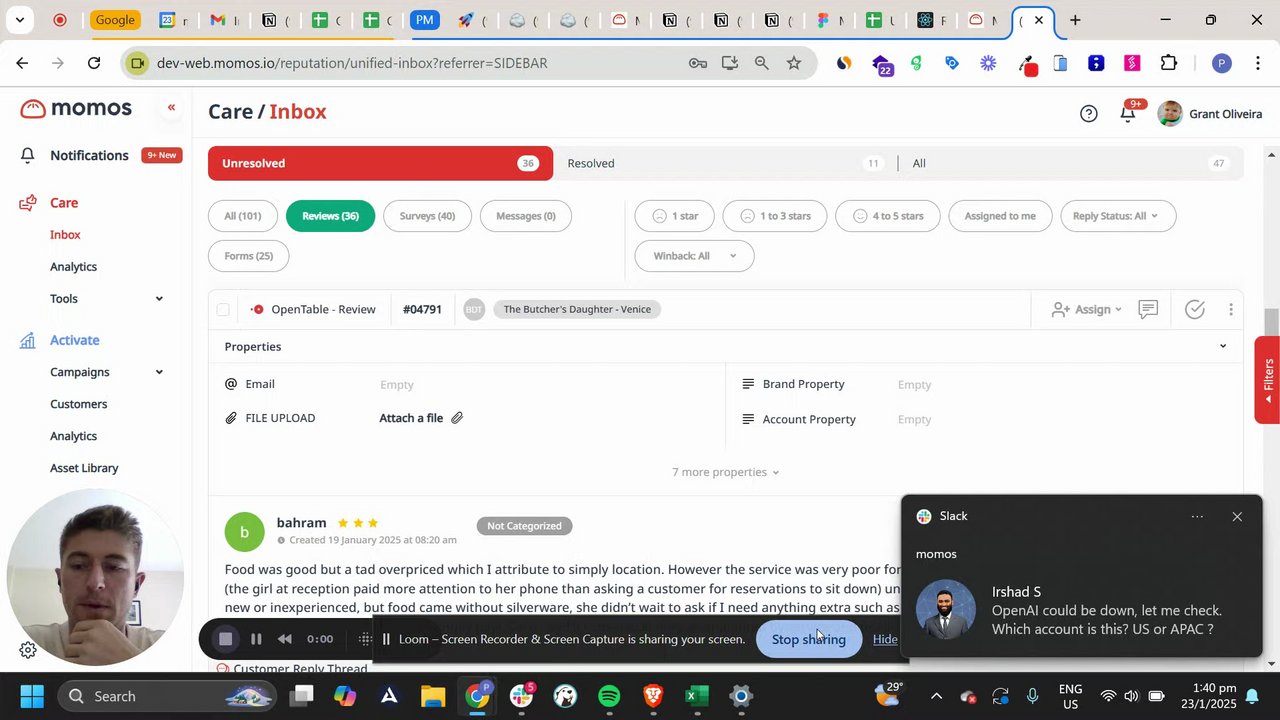Switch to the All tab
1280x720 pixels.
pos(1070,163)
